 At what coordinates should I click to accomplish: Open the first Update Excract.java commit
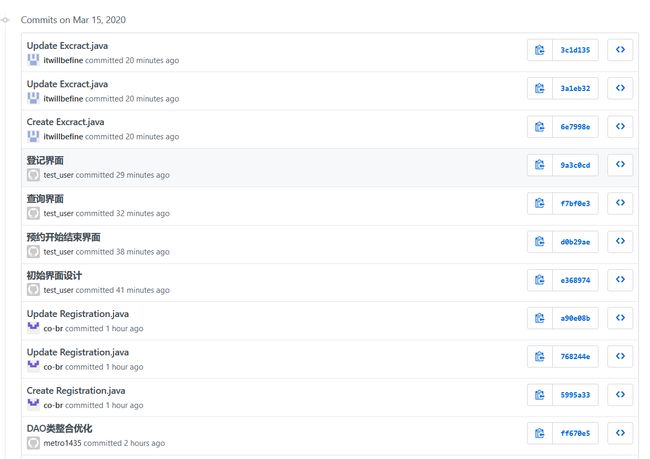67,46
